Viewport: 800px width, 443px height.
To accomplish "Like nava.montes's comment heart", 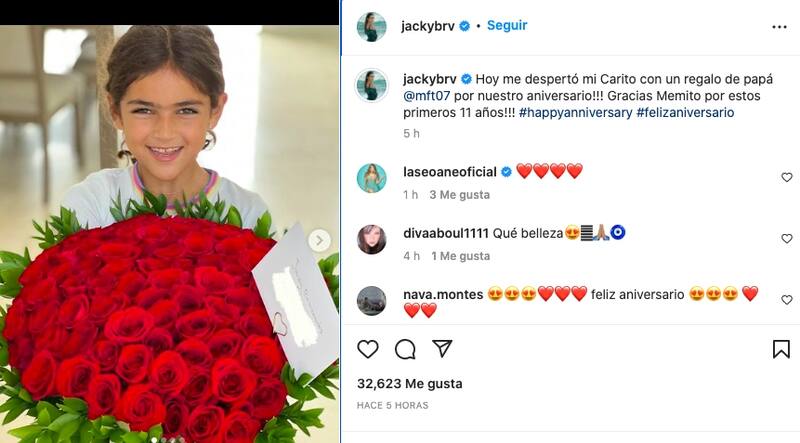I will [x=787, y=300].
